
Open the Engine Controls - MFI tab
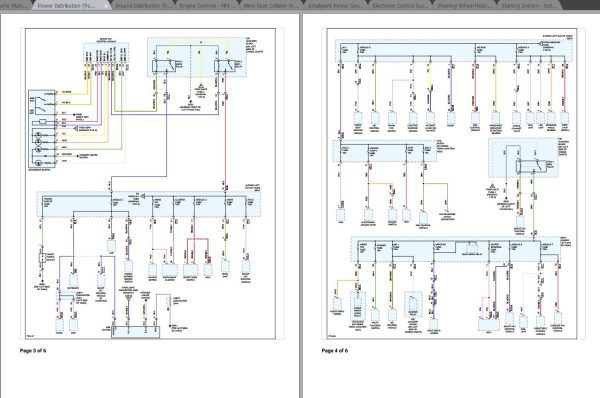(207, 5)
